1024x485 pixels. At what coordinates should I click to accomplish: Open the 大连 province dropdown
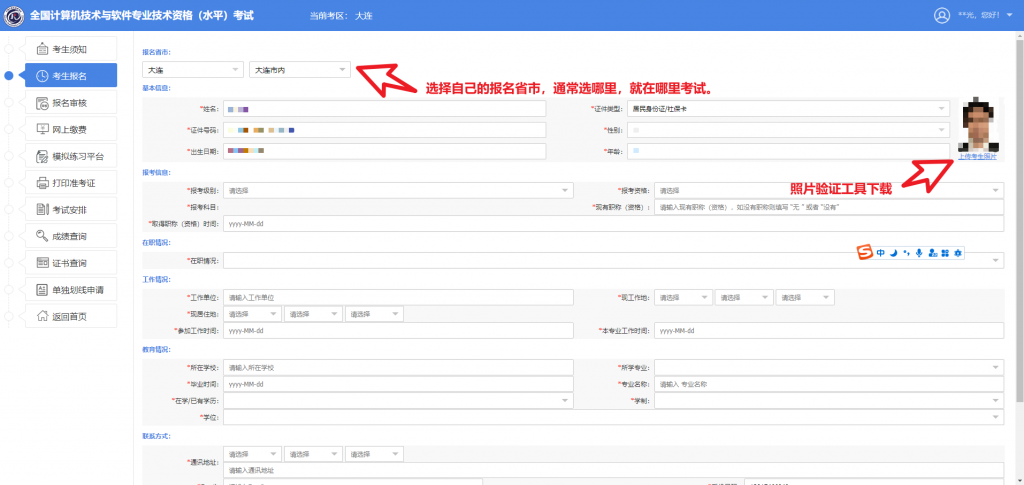point(193,69)
